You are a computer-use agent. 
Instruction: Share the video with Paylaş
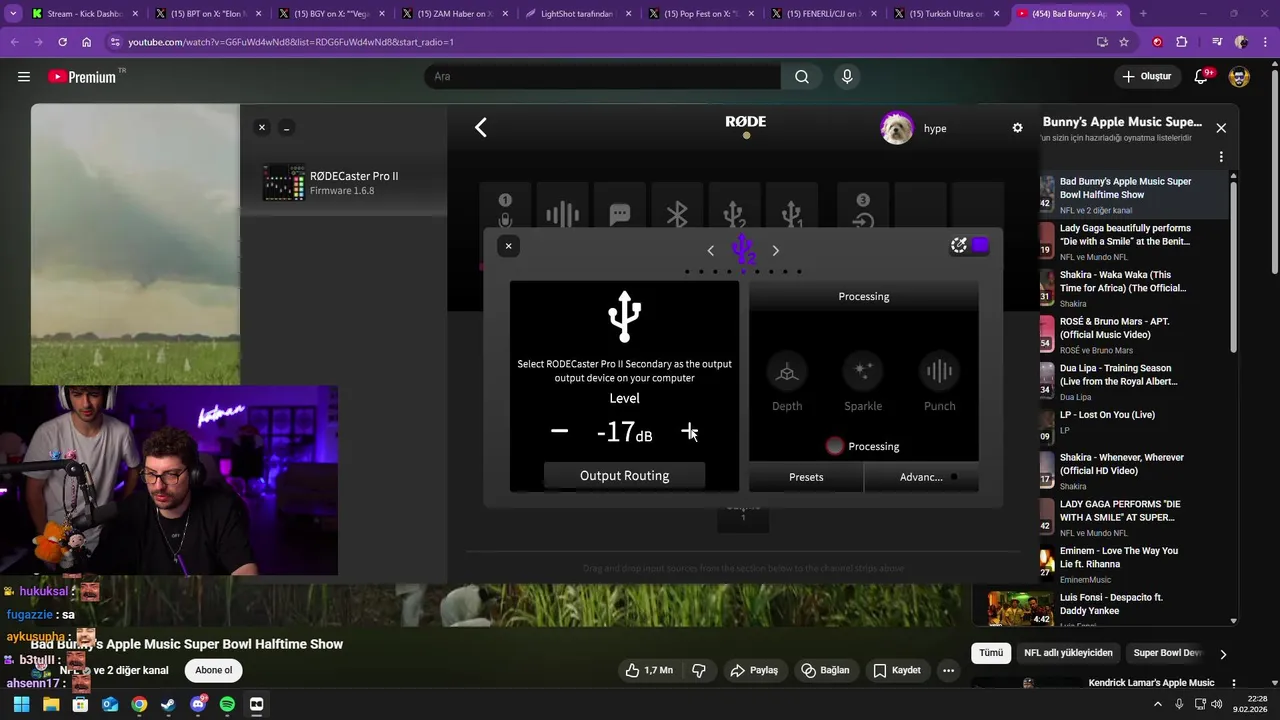click(754, 670)
